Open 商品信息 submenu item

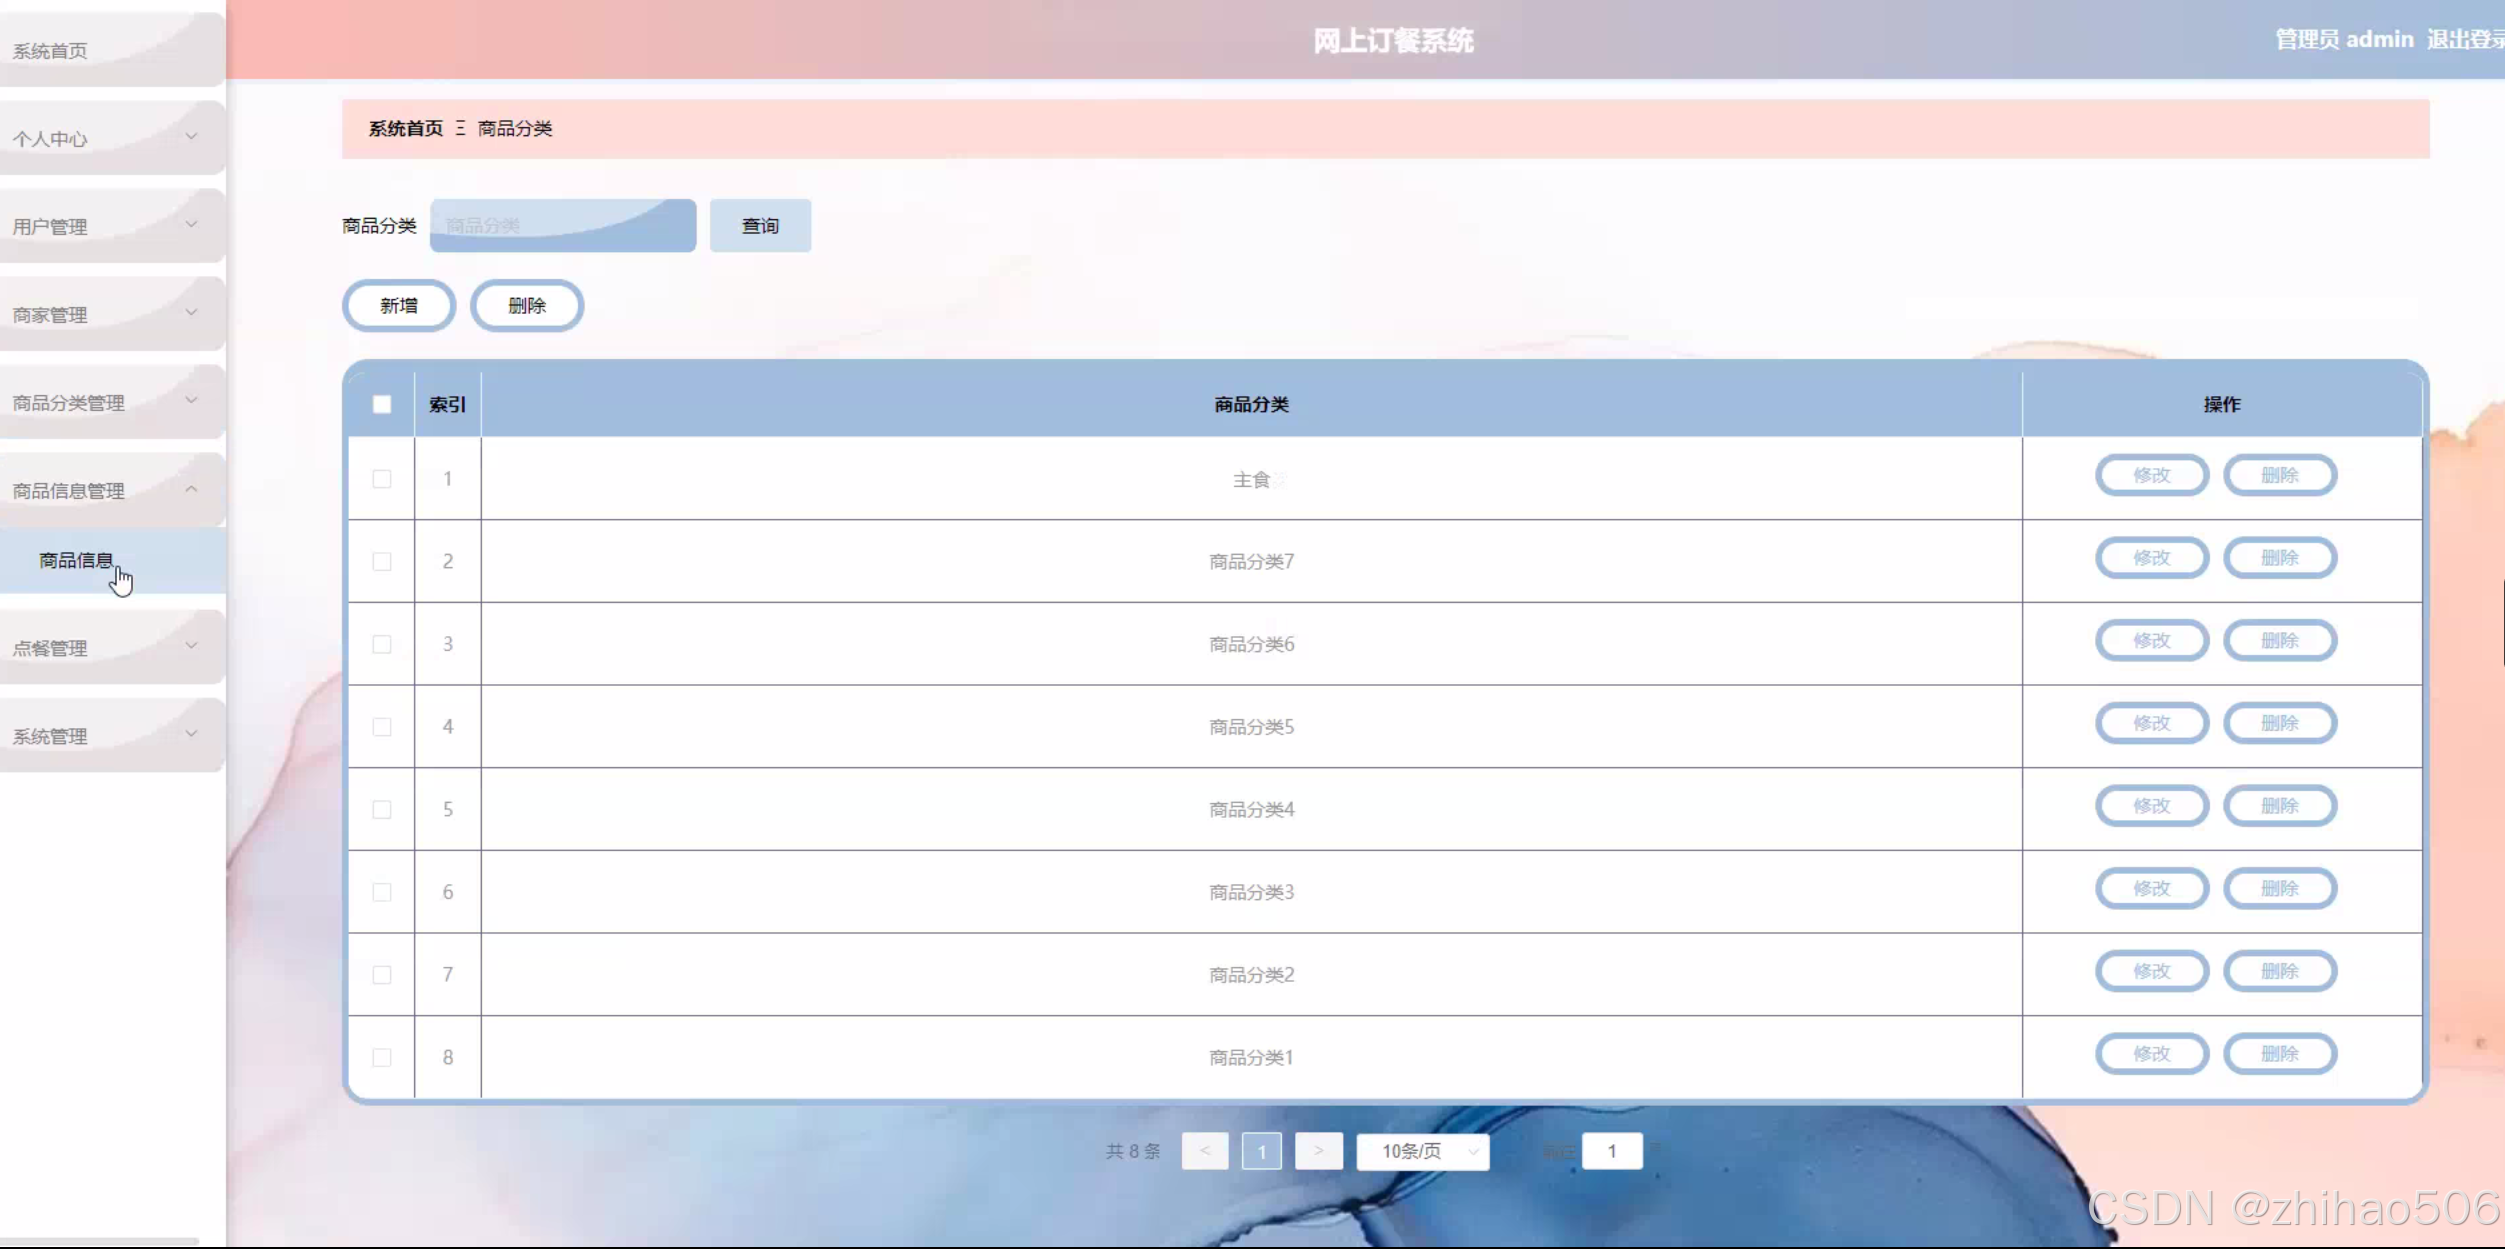(x=76, y=560)
